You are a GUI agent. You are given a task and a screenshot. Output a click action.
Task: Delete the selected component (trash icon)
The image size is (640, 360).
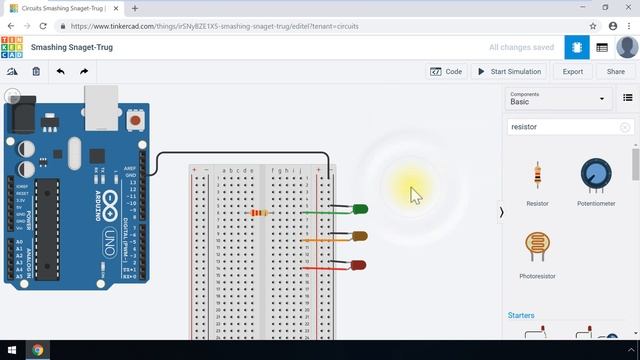click(36, 71)
